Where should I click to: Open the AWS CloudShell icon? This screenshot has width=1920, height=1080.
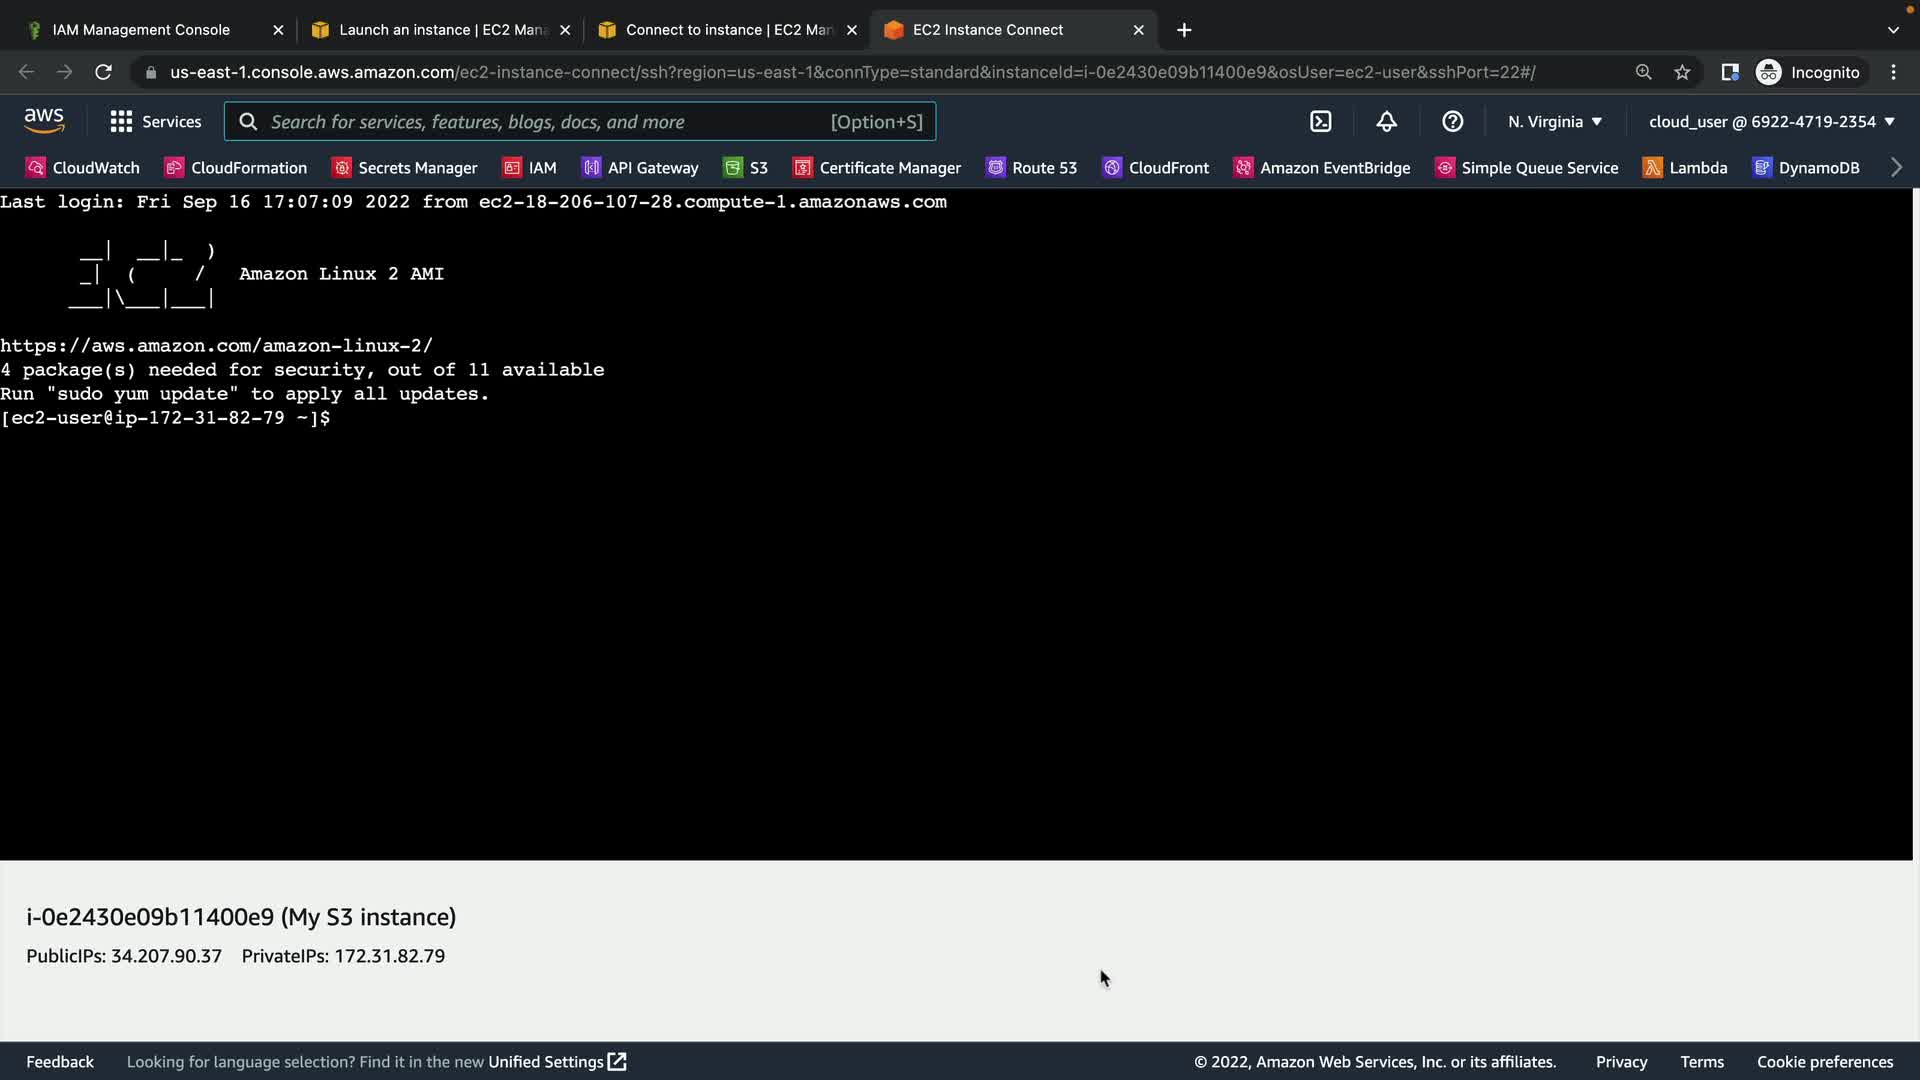1320,122
